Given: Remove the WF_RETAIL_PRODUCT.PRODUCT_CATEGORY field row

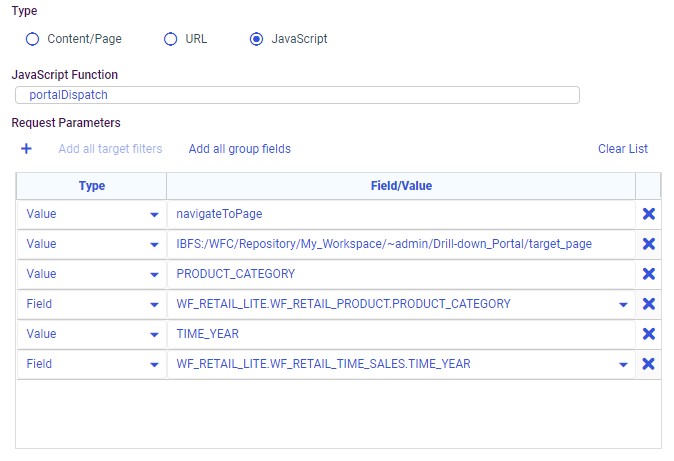Looking at the screenshot, I should pyautogui.click(x=649, y=304).
